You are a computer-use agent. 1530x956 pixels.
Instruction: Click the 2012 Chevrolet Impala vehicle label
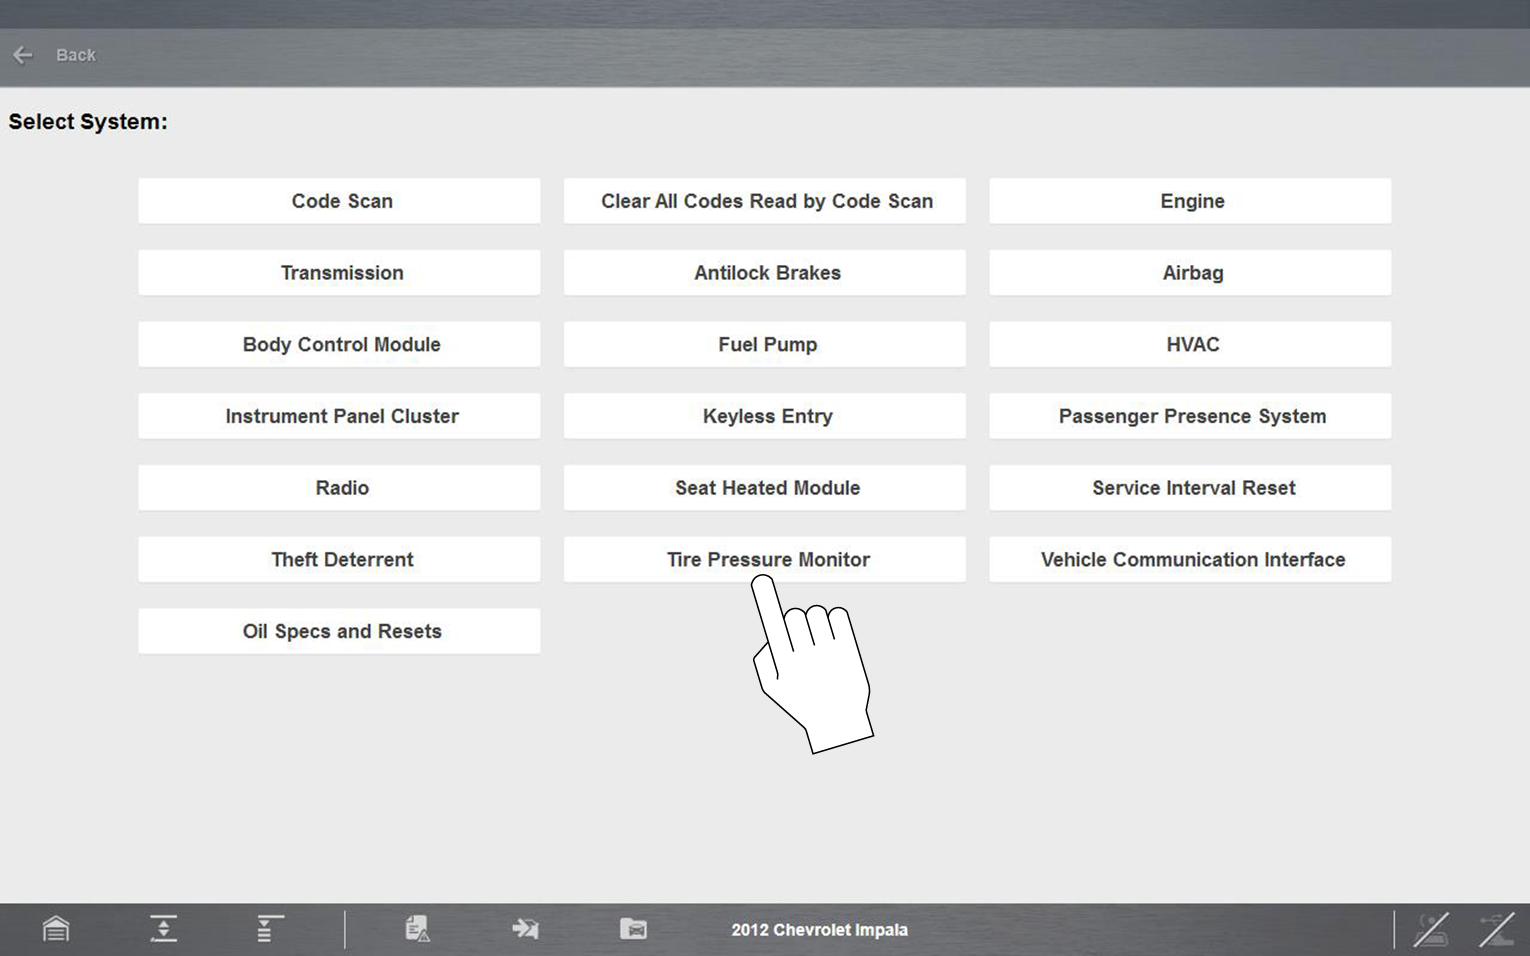[819, 929]
